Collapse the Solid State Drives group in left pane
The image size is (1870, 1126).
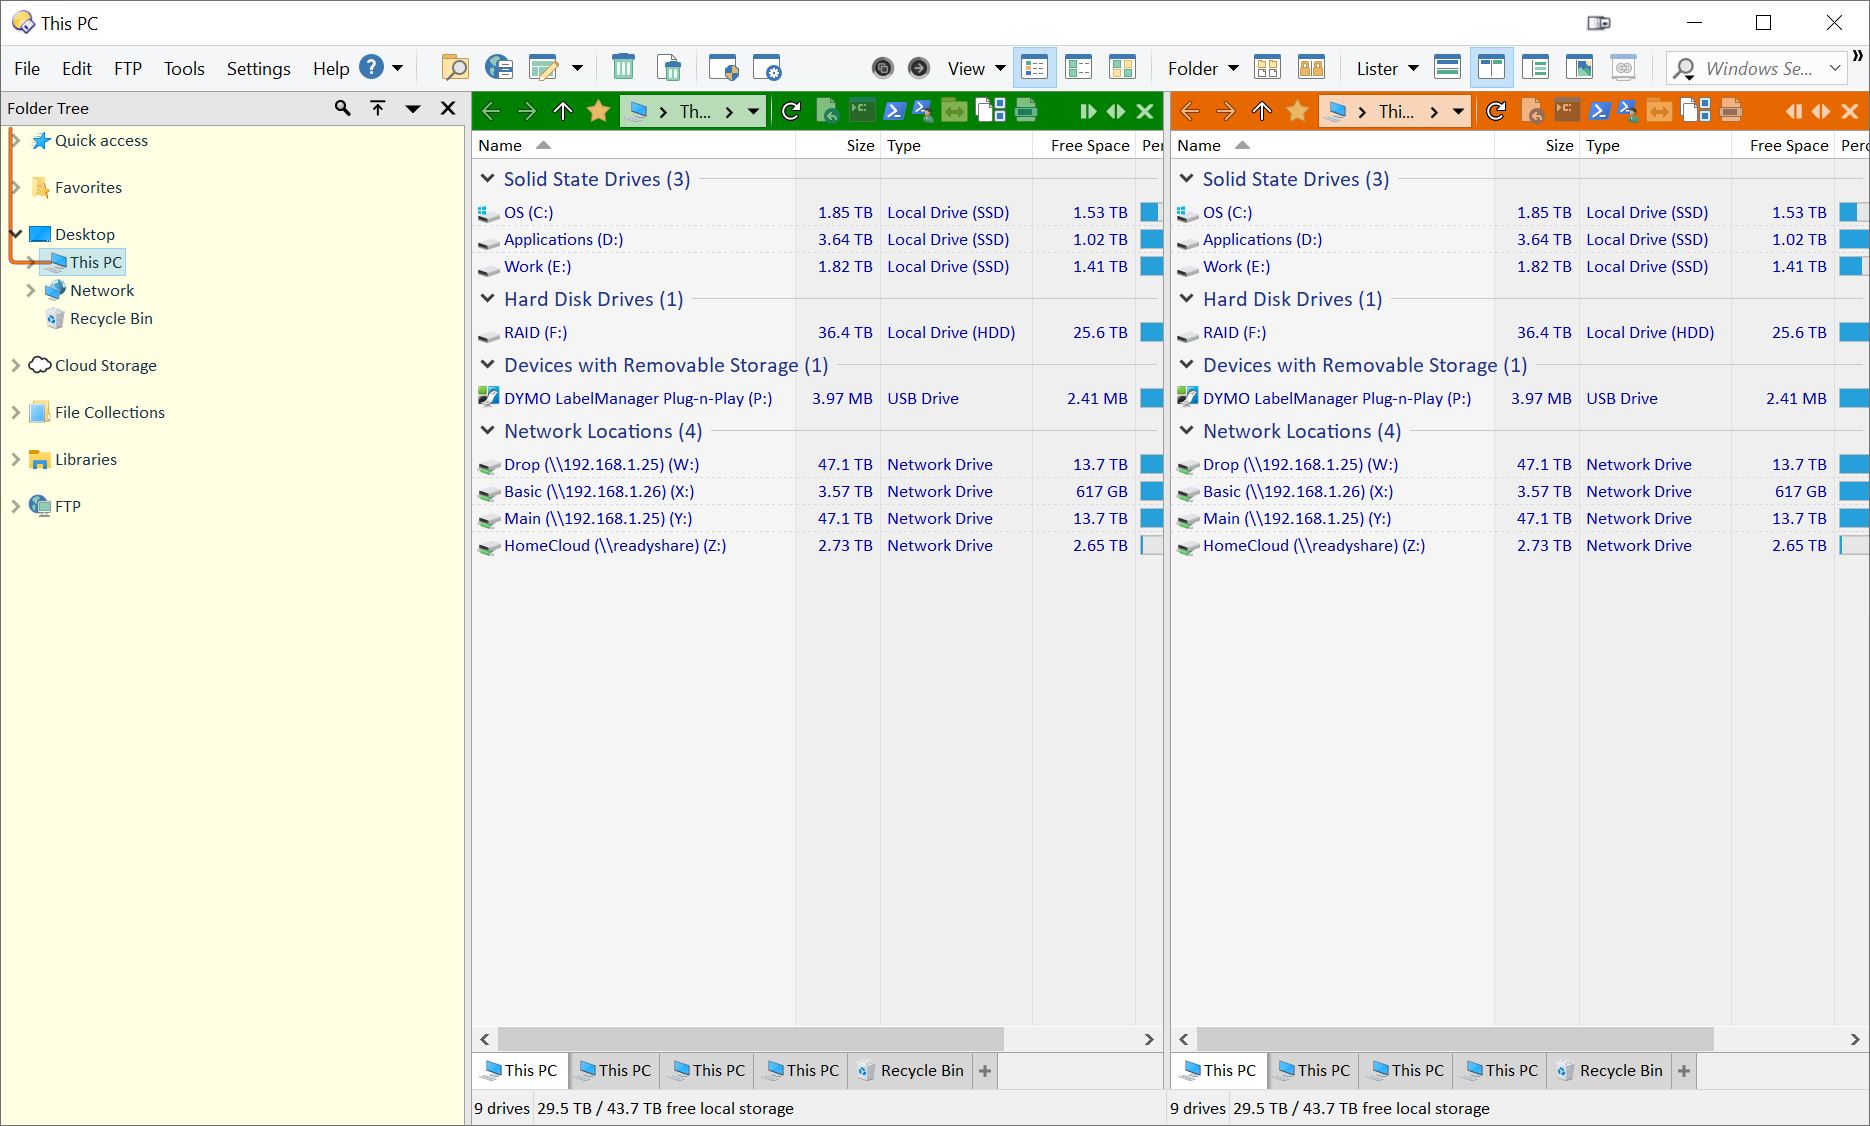[x=488, y=179]
